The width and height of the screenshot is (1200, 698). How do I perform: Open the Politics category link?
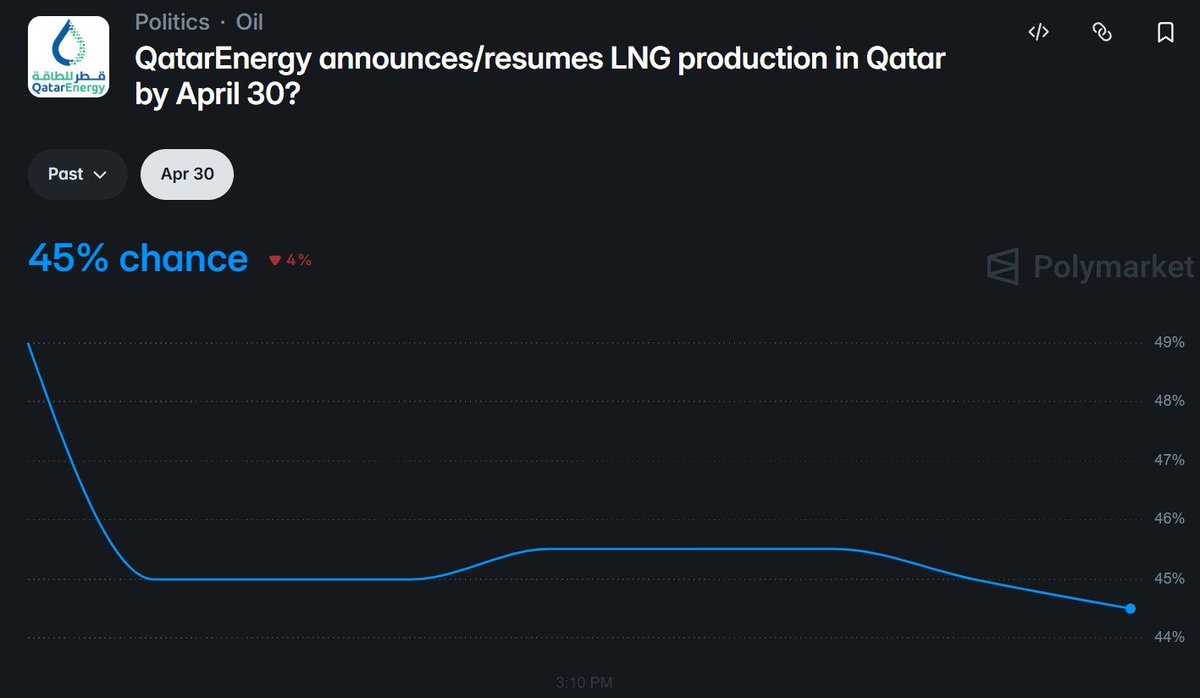172,22
